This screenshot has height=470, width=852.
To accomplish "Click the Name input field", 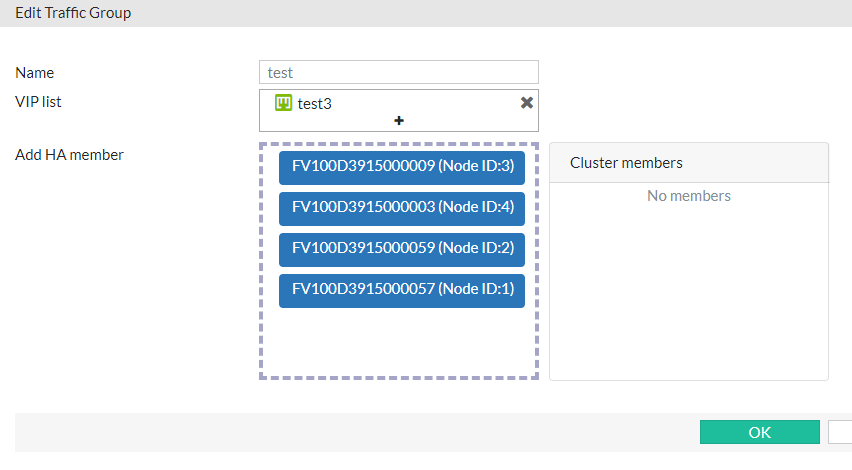I will 399,72.
